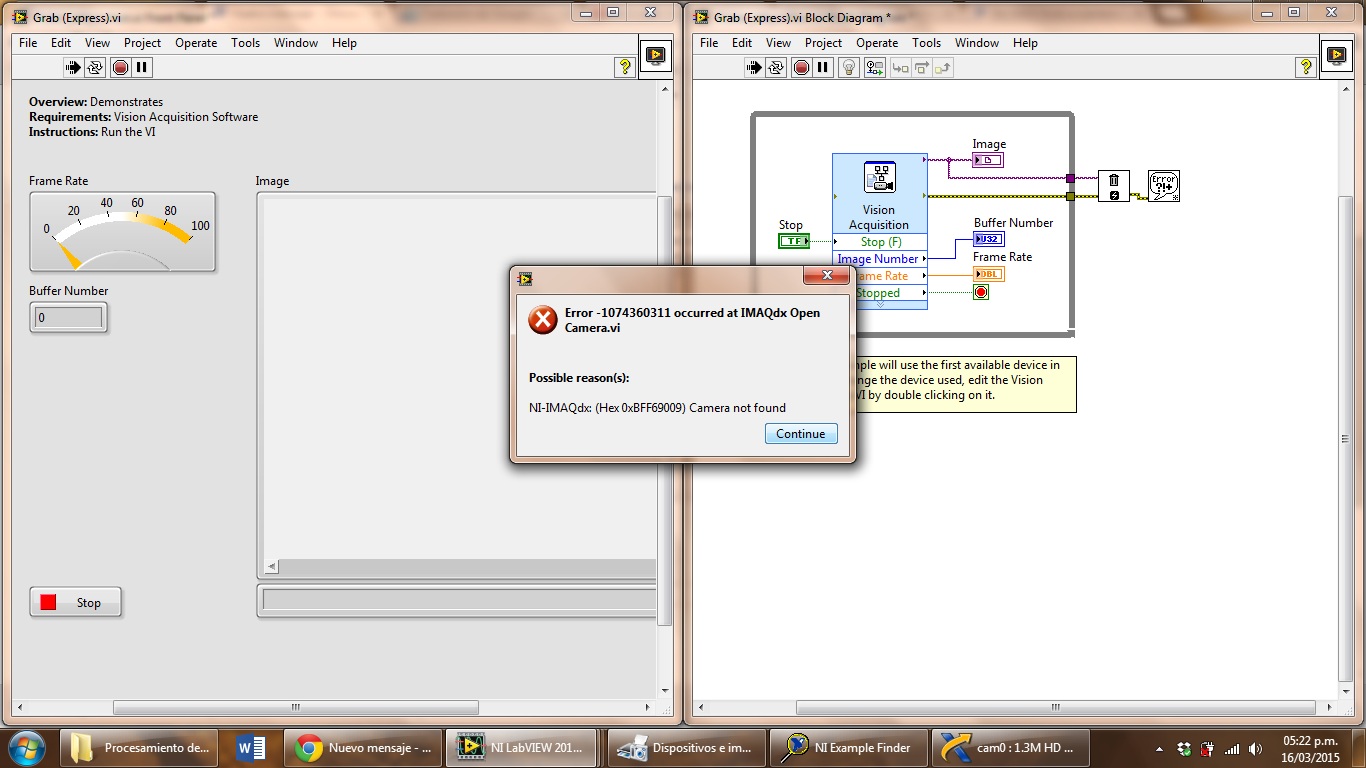1366x768 pixels.
Task: Open Context Help in the Front Panel window
Action: point(625,67)
